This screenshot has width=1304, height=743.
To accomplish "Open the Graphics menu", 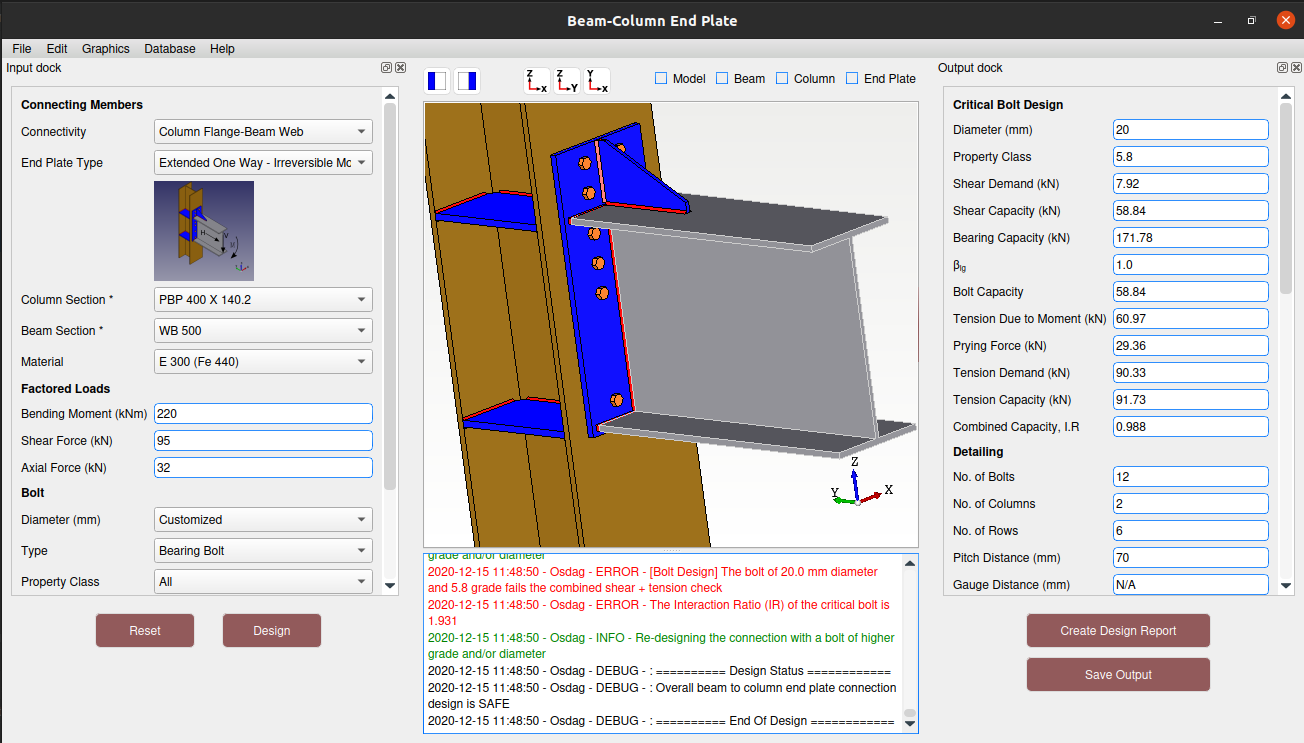I will tap(106, 49).
